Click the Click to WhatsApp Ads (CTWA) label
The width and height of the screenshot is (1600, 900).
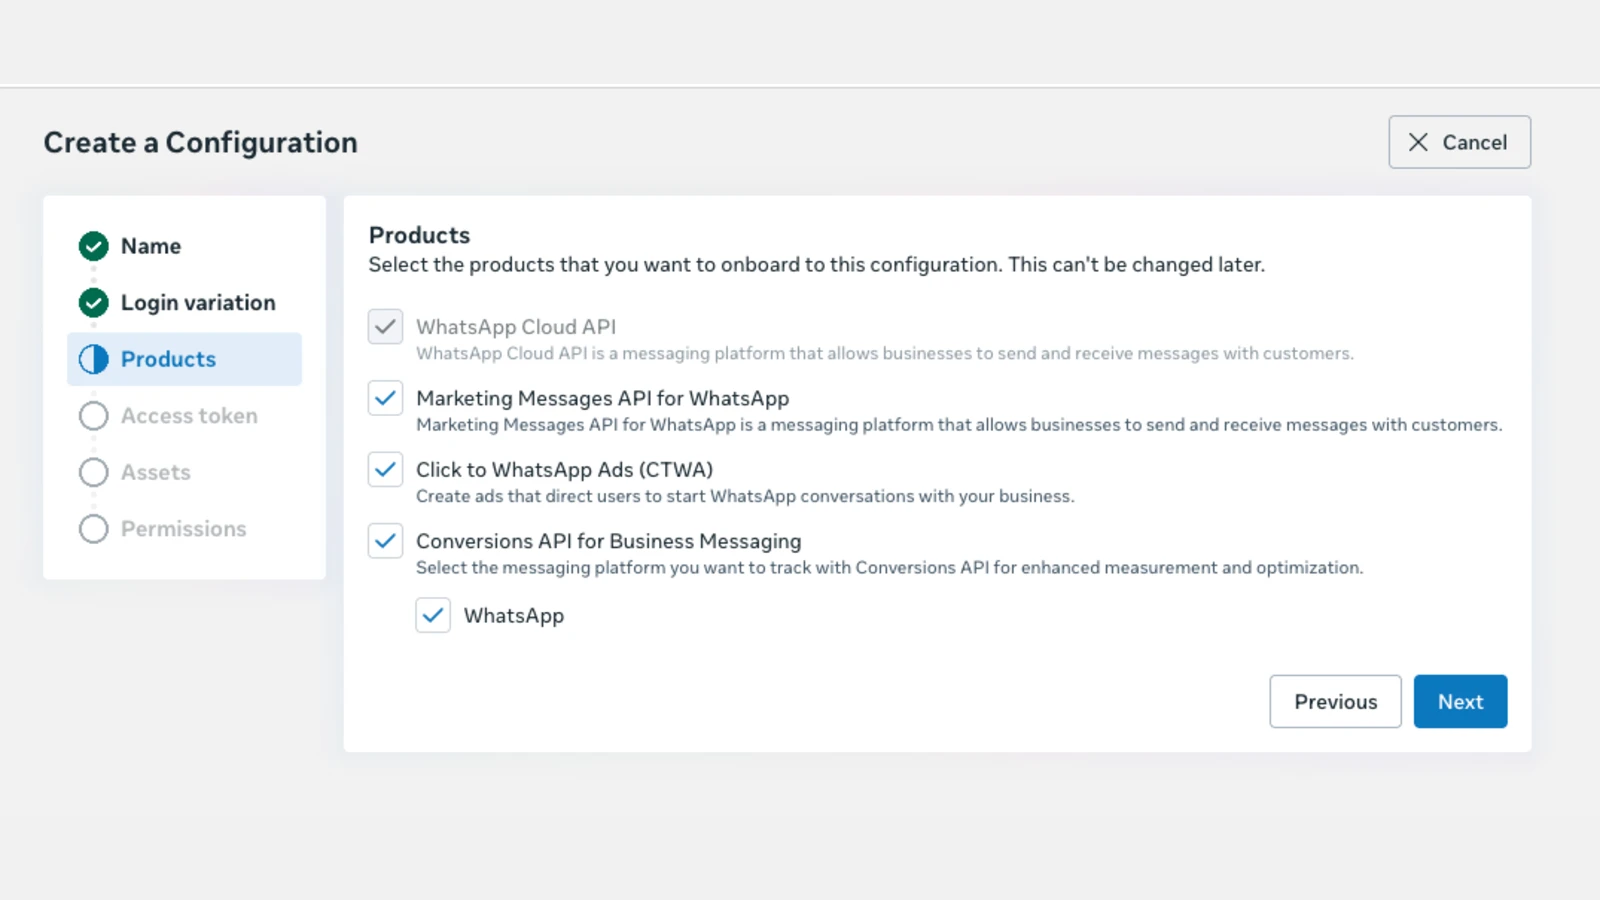565,470
